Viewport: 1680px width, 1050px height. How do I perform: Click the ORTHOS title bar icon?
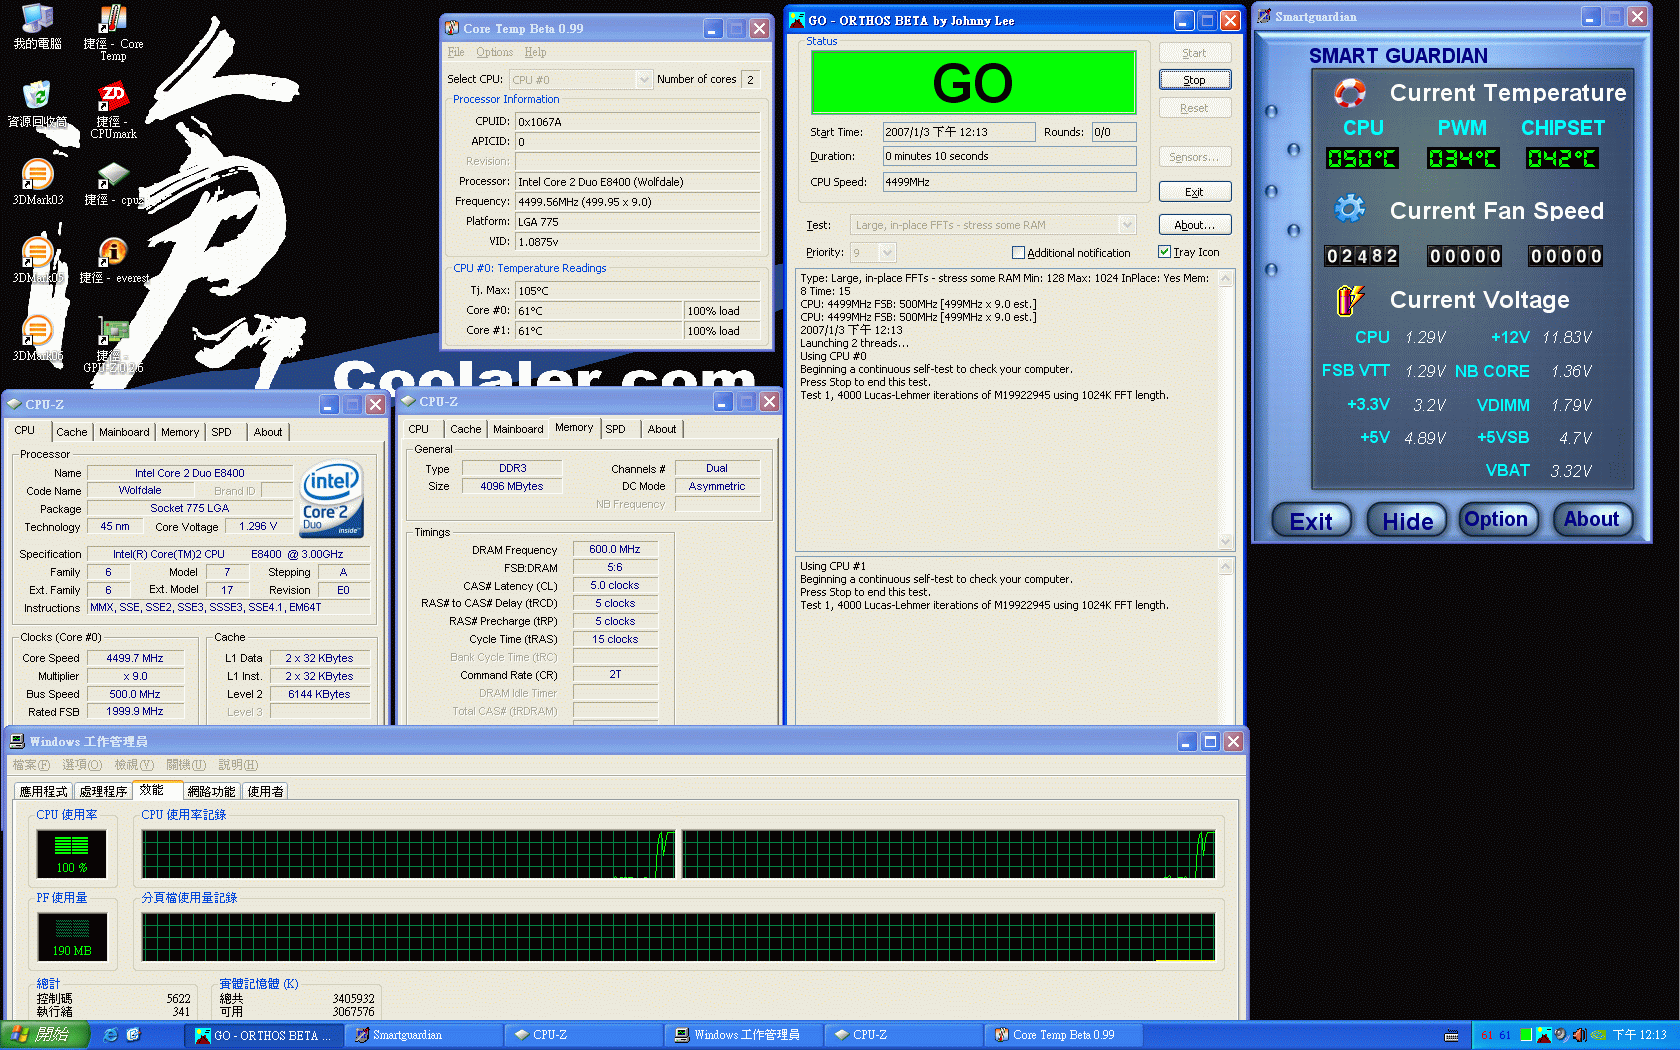point(797,20)
